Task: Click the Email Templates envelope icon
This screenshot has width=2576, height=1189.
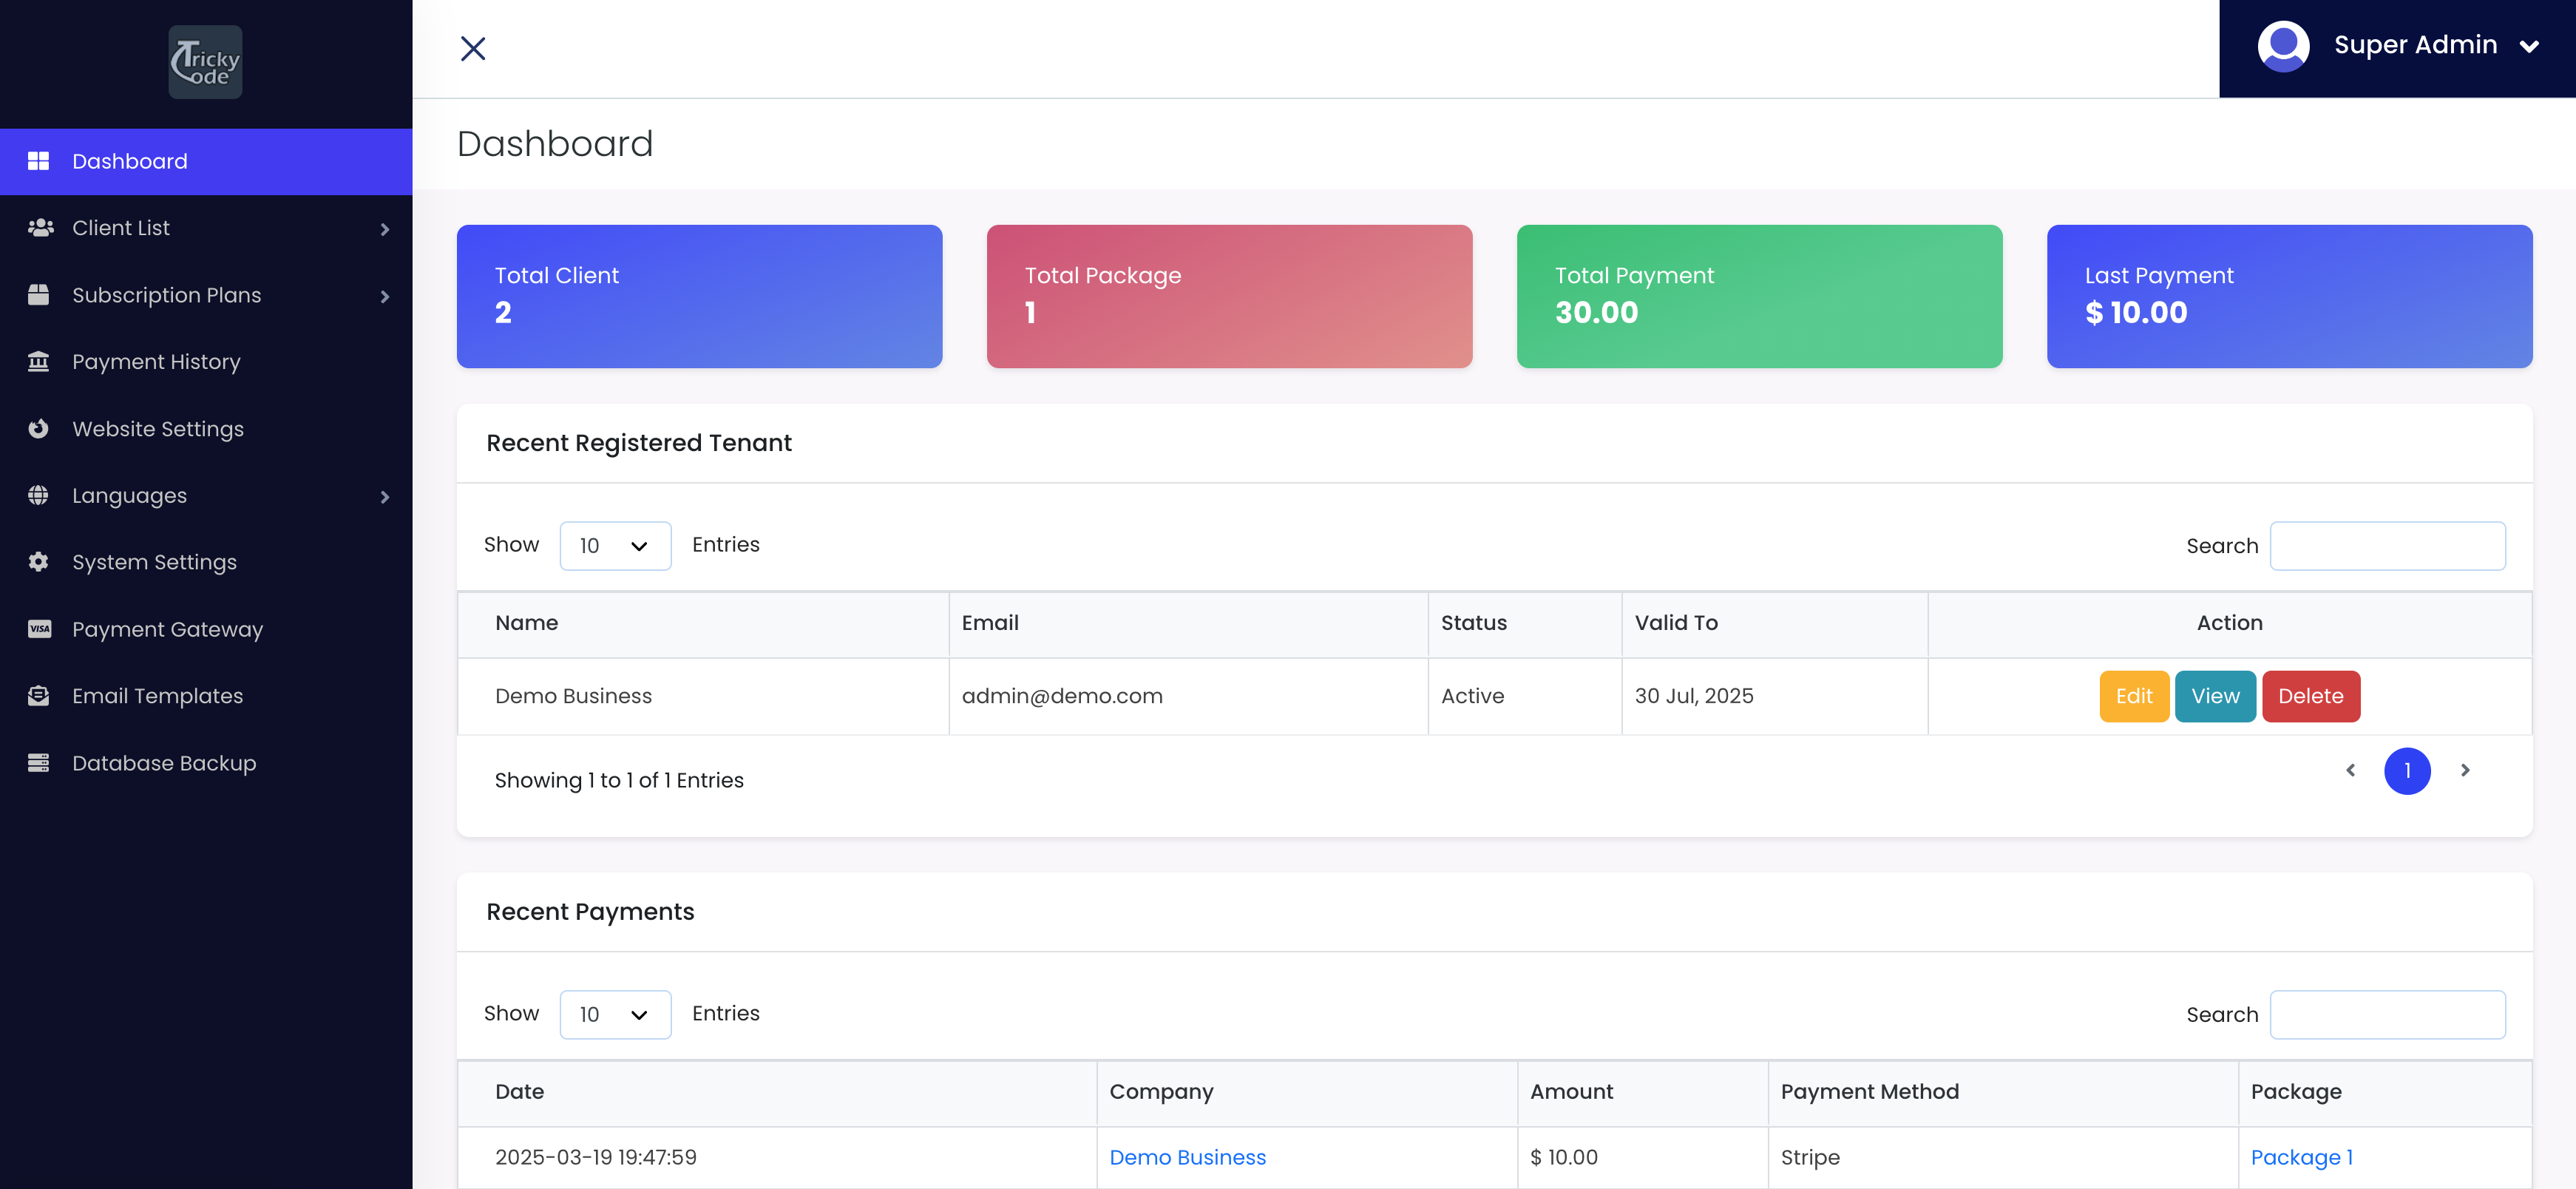Action: (38, 695)
